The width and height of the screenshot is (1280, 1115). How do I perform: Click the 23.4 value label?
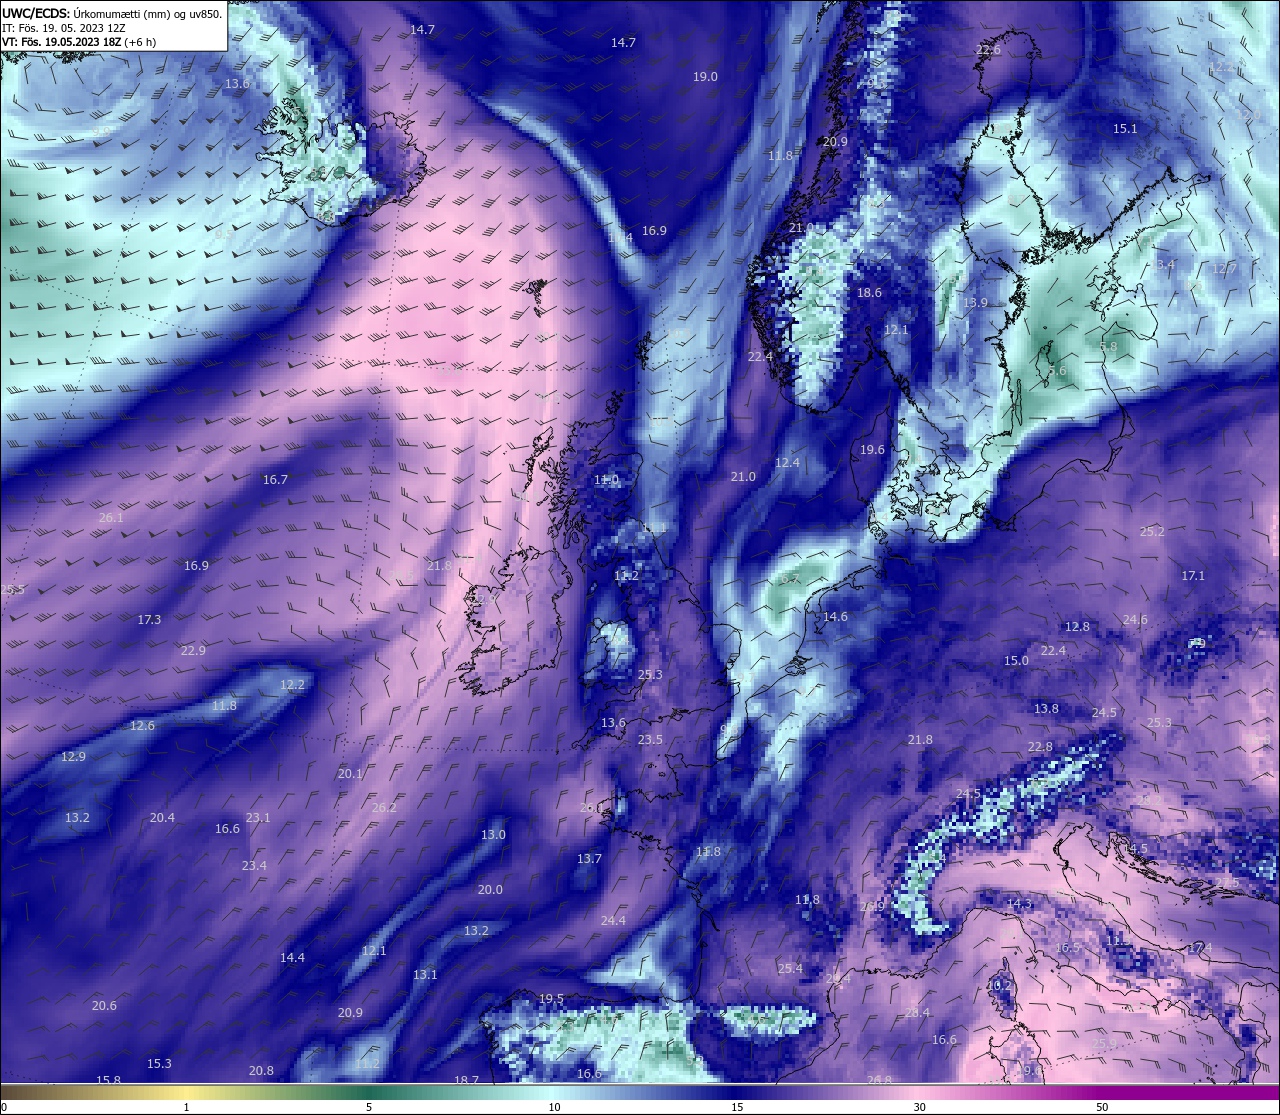(x=254, y=866)
